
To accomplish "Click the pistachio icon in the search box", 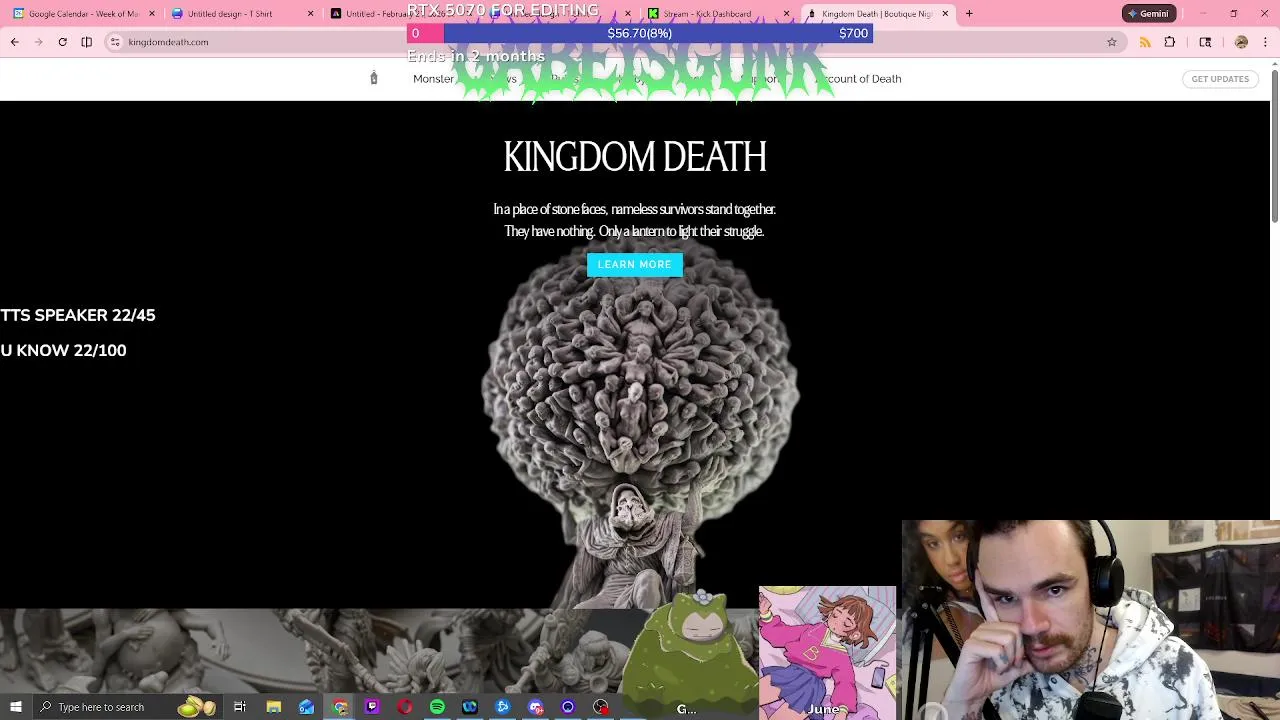I will pos(196,707).
